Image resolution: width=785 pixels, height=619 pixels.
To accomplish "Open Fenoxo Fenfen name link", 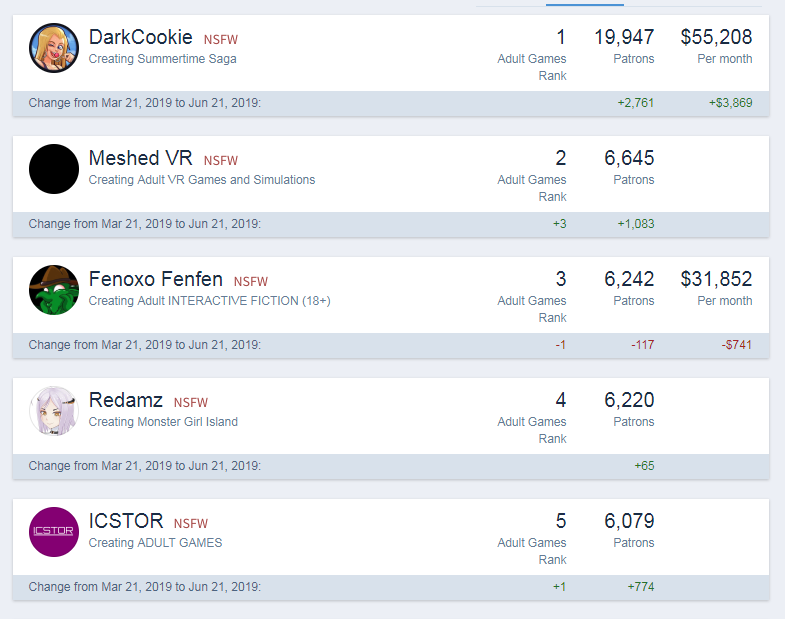I will click(x=156, y=279).
